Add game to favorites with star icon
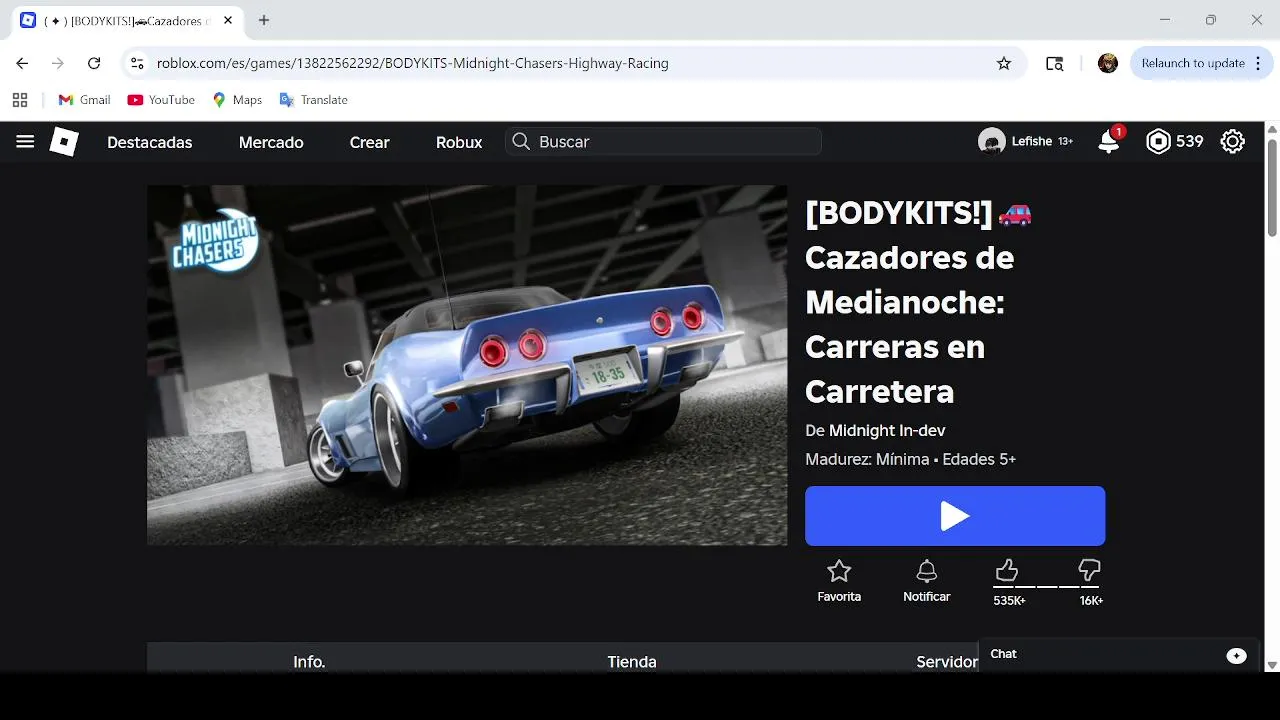Screen dimensions: 1280x720 click(x=839, y=571)
